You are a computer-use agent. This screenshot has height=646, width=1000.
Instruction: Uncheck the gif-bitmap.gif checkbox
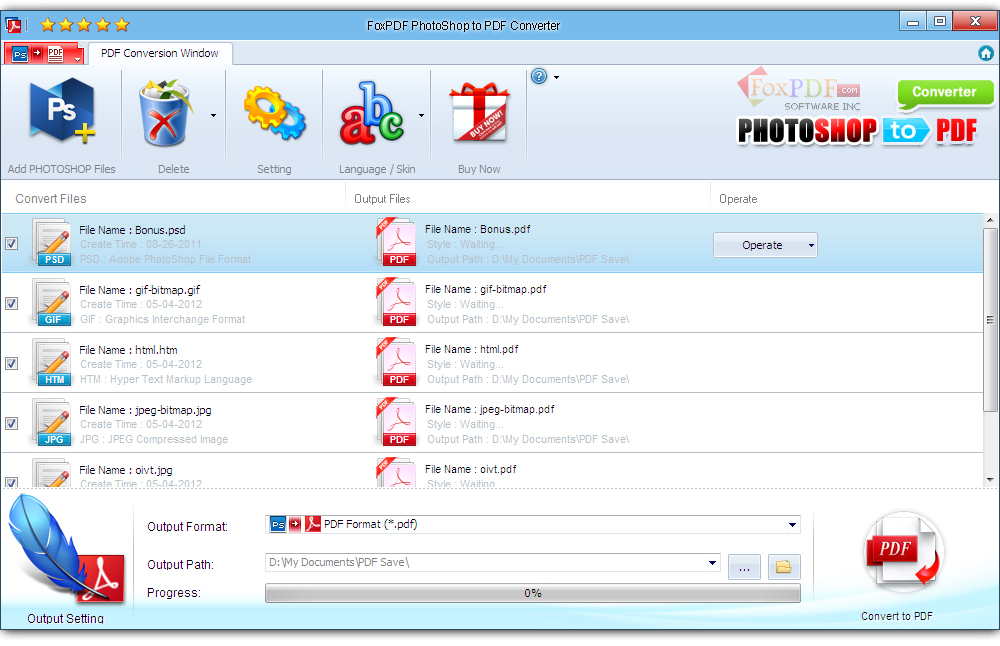point(11,304)
